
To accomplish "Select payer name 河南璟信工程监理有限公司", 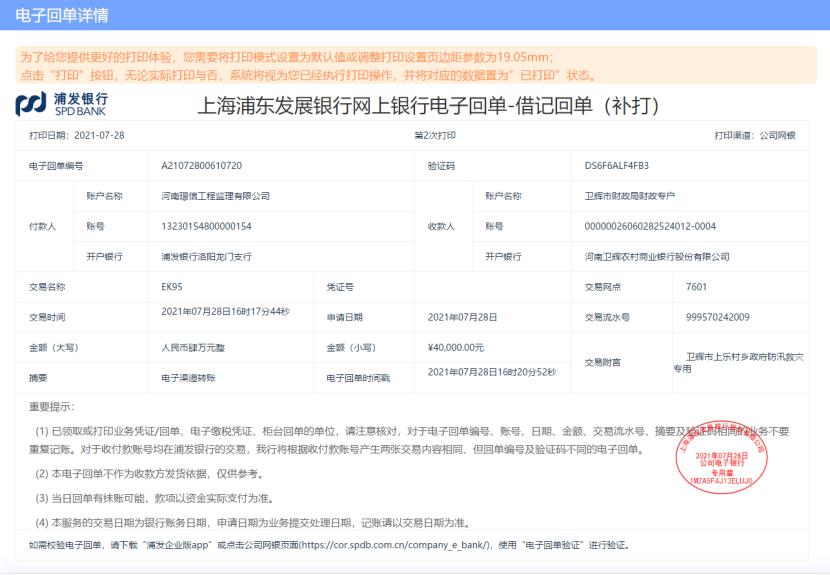I will click(215, 196).
